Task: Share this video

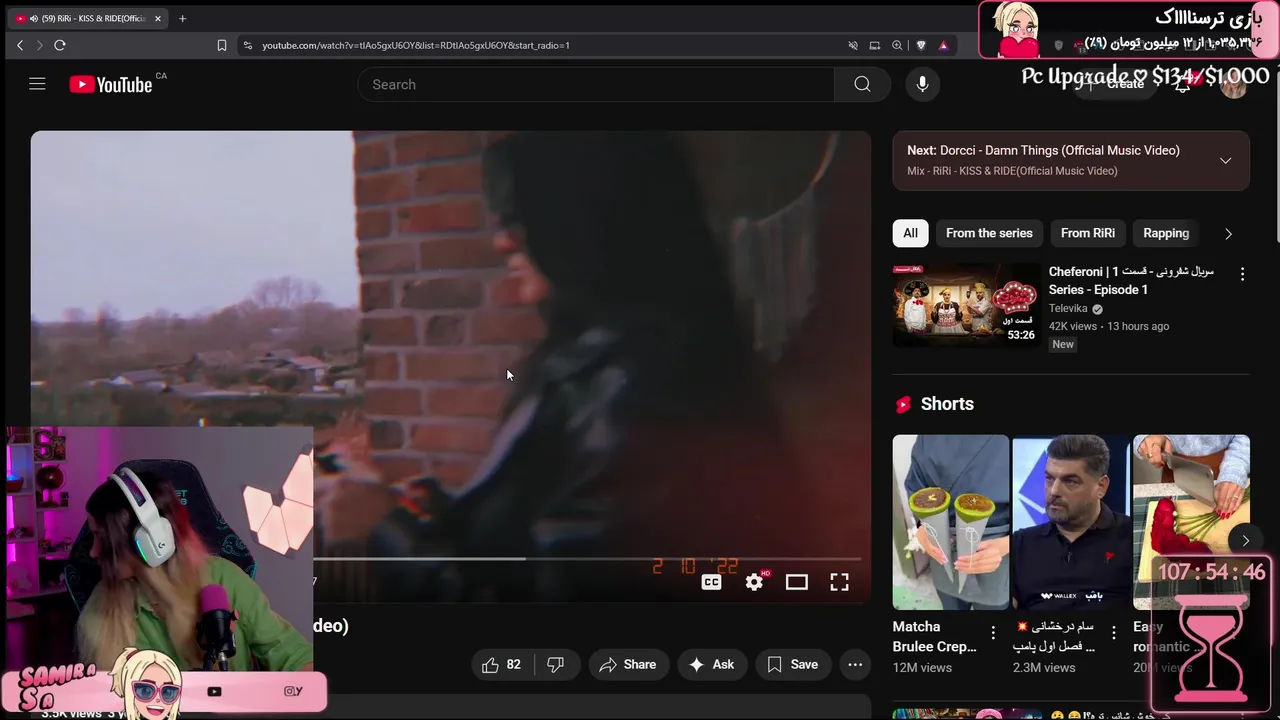Action: [x=628, y=664]
